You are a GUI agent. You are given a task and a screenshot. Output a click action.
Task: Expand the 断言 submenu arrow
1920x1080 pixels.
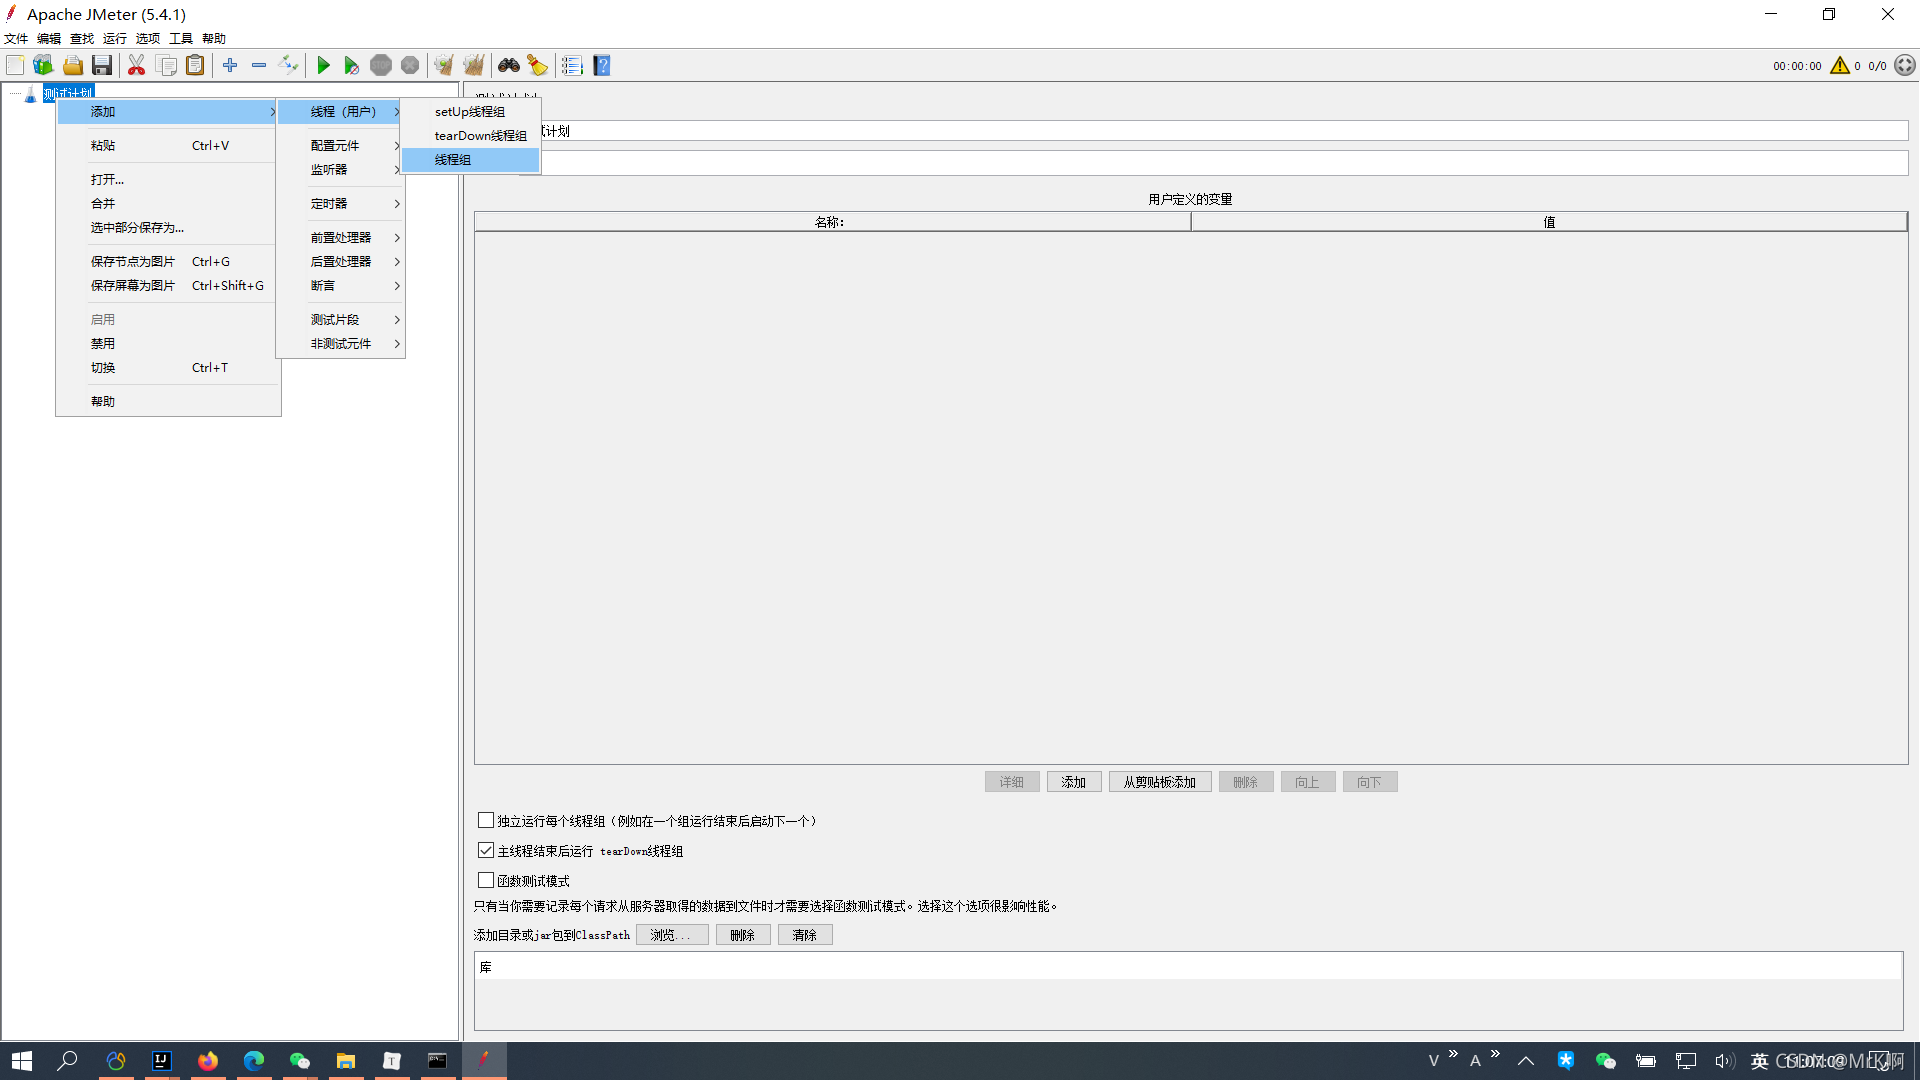397,286
